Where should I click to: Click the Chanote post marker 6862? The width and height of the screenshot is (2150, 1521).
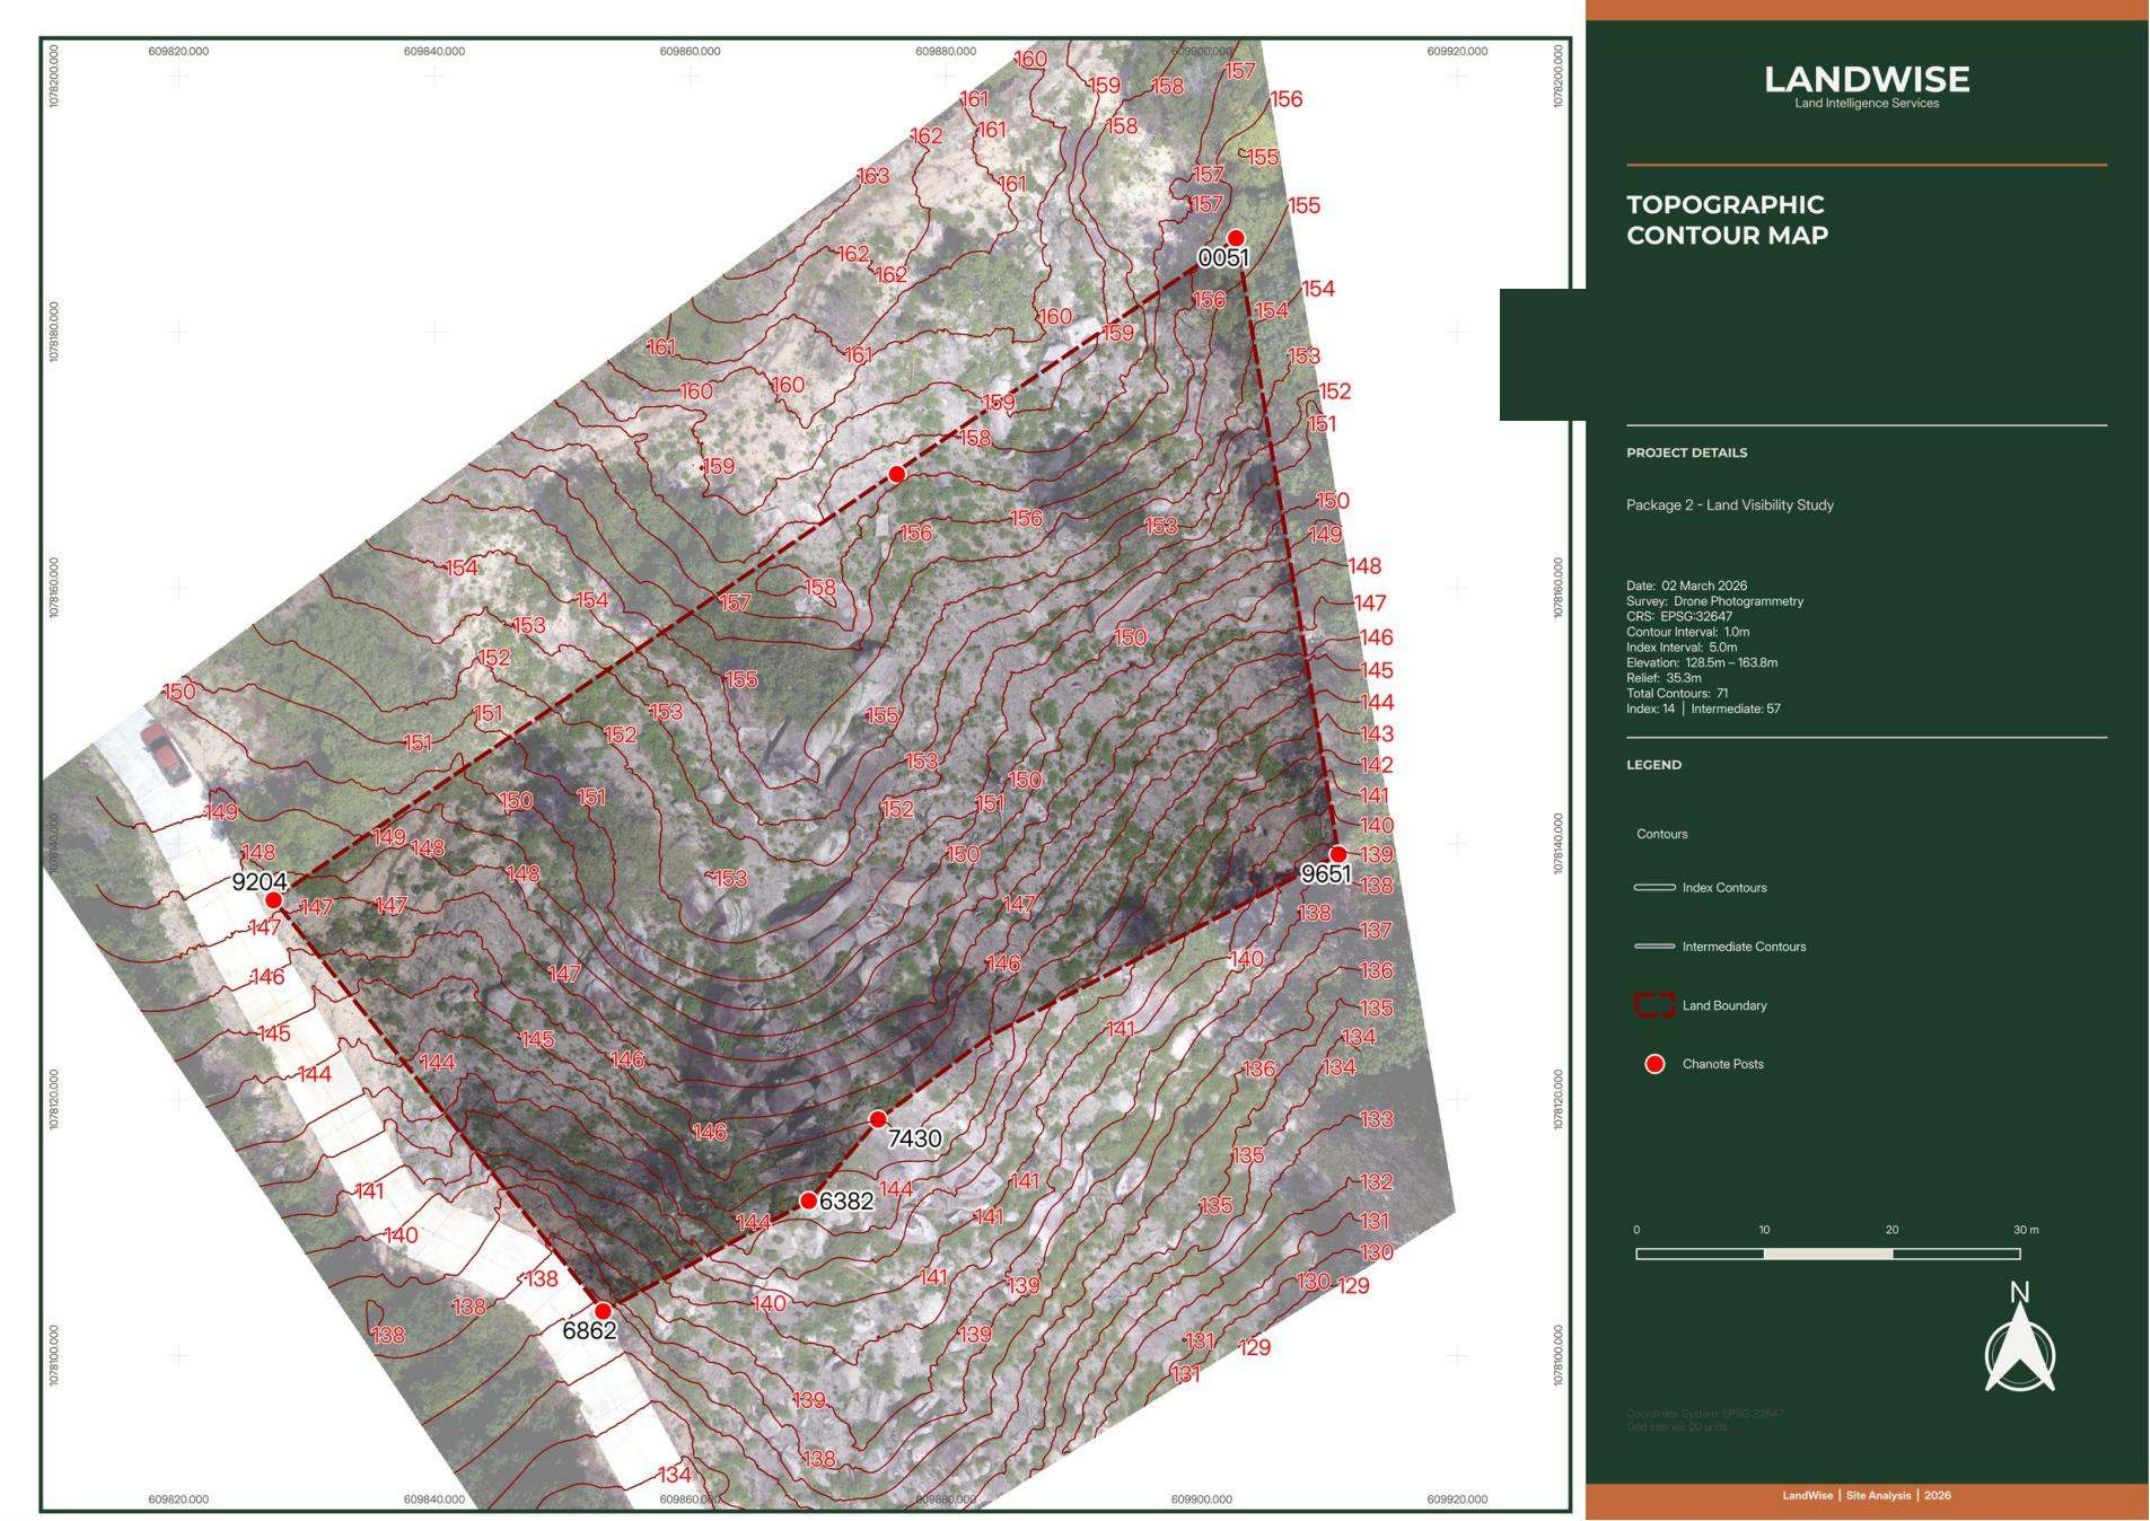click(602, 1310)
